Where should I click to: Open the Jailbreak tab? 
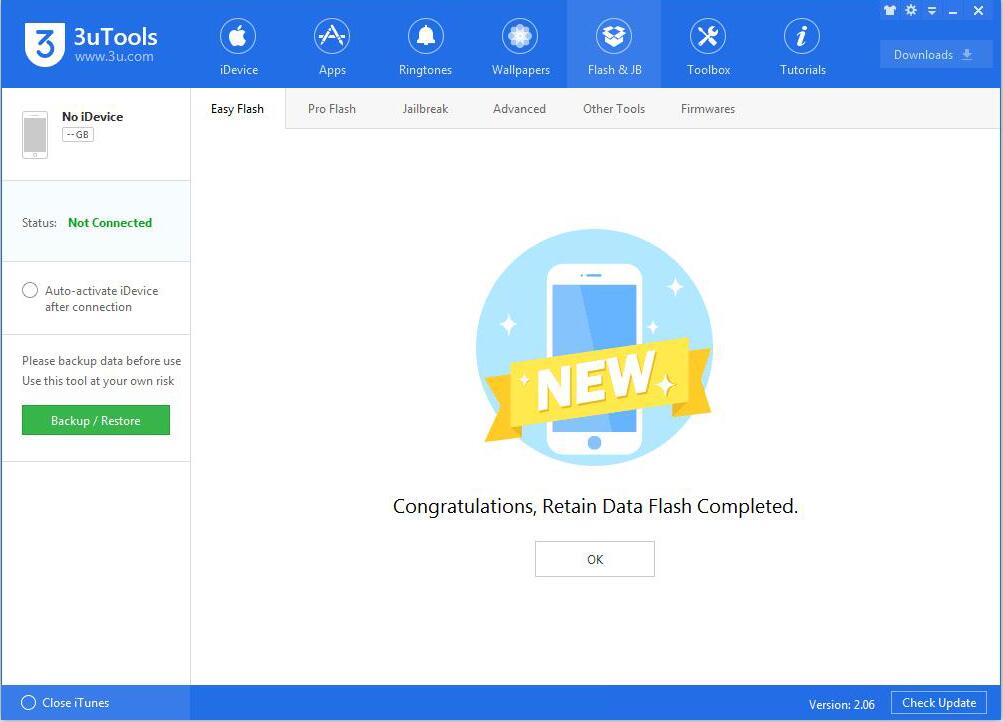tap(425, 108)
